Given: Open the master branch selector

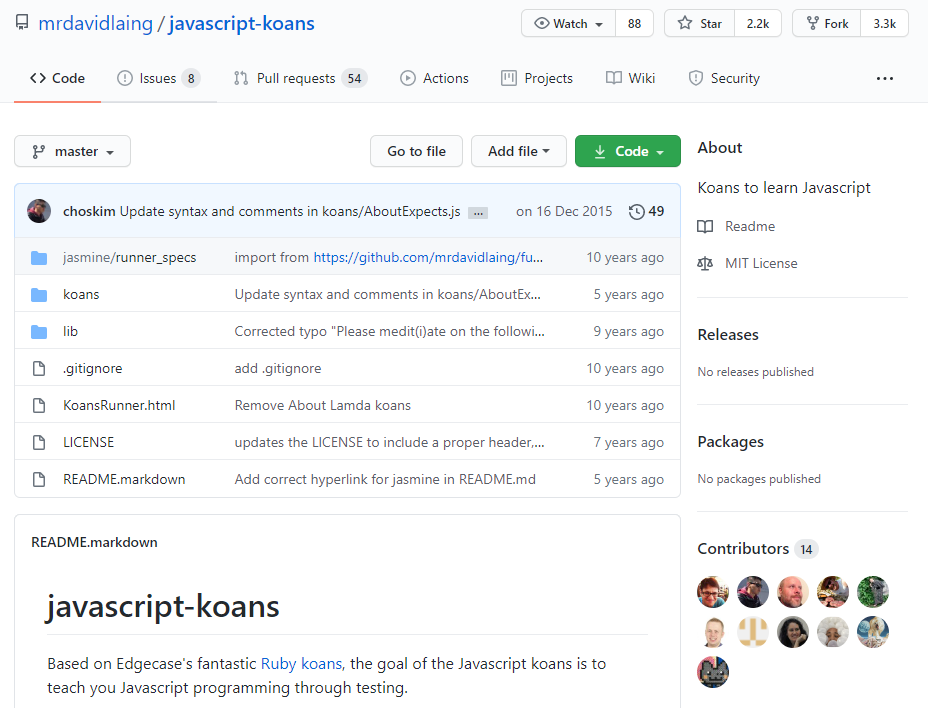Looking at the screenshot, I should tap(72, 152).
